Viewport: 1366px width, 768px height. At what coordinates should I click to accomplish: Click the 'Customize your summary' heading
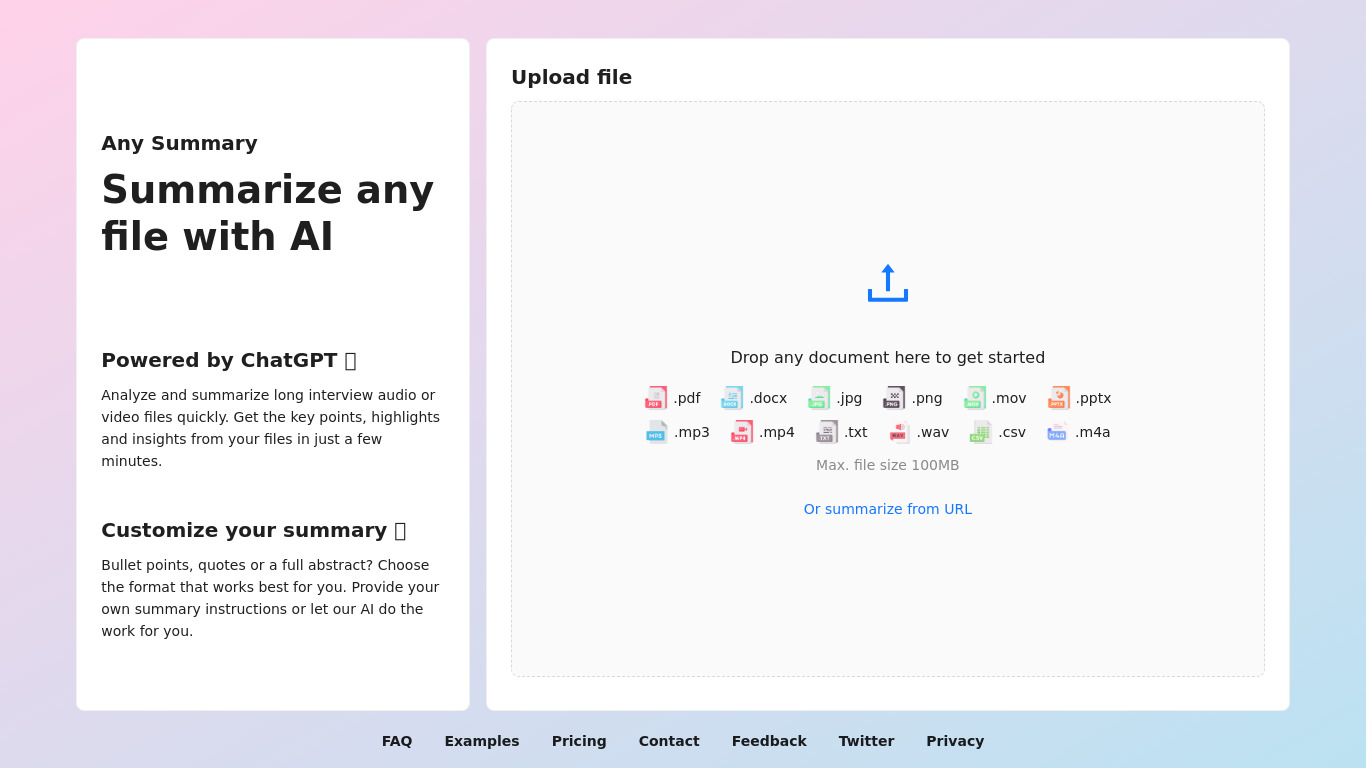click(254, 530)
